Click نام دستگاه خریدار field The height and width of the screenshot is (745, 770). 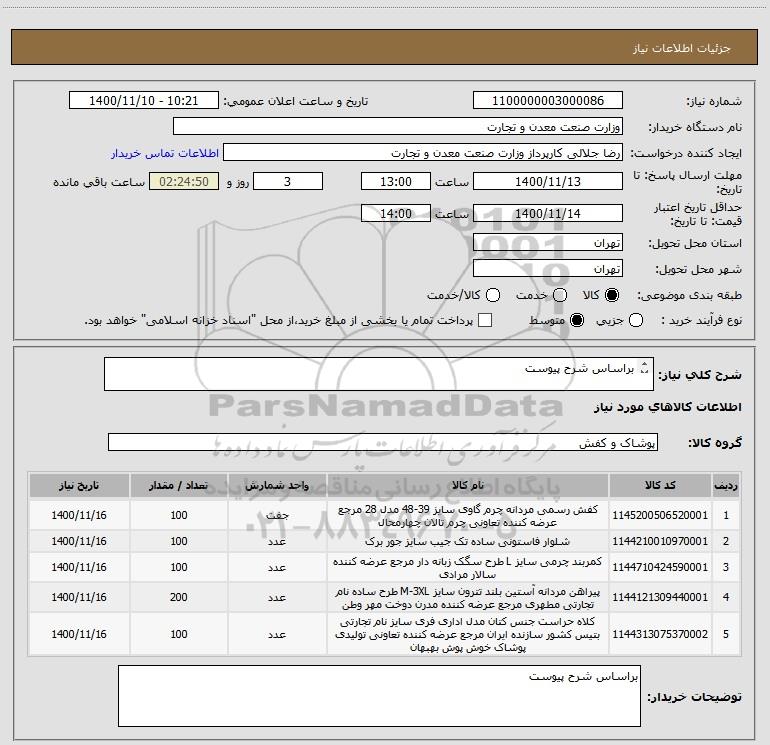(398, 127)
